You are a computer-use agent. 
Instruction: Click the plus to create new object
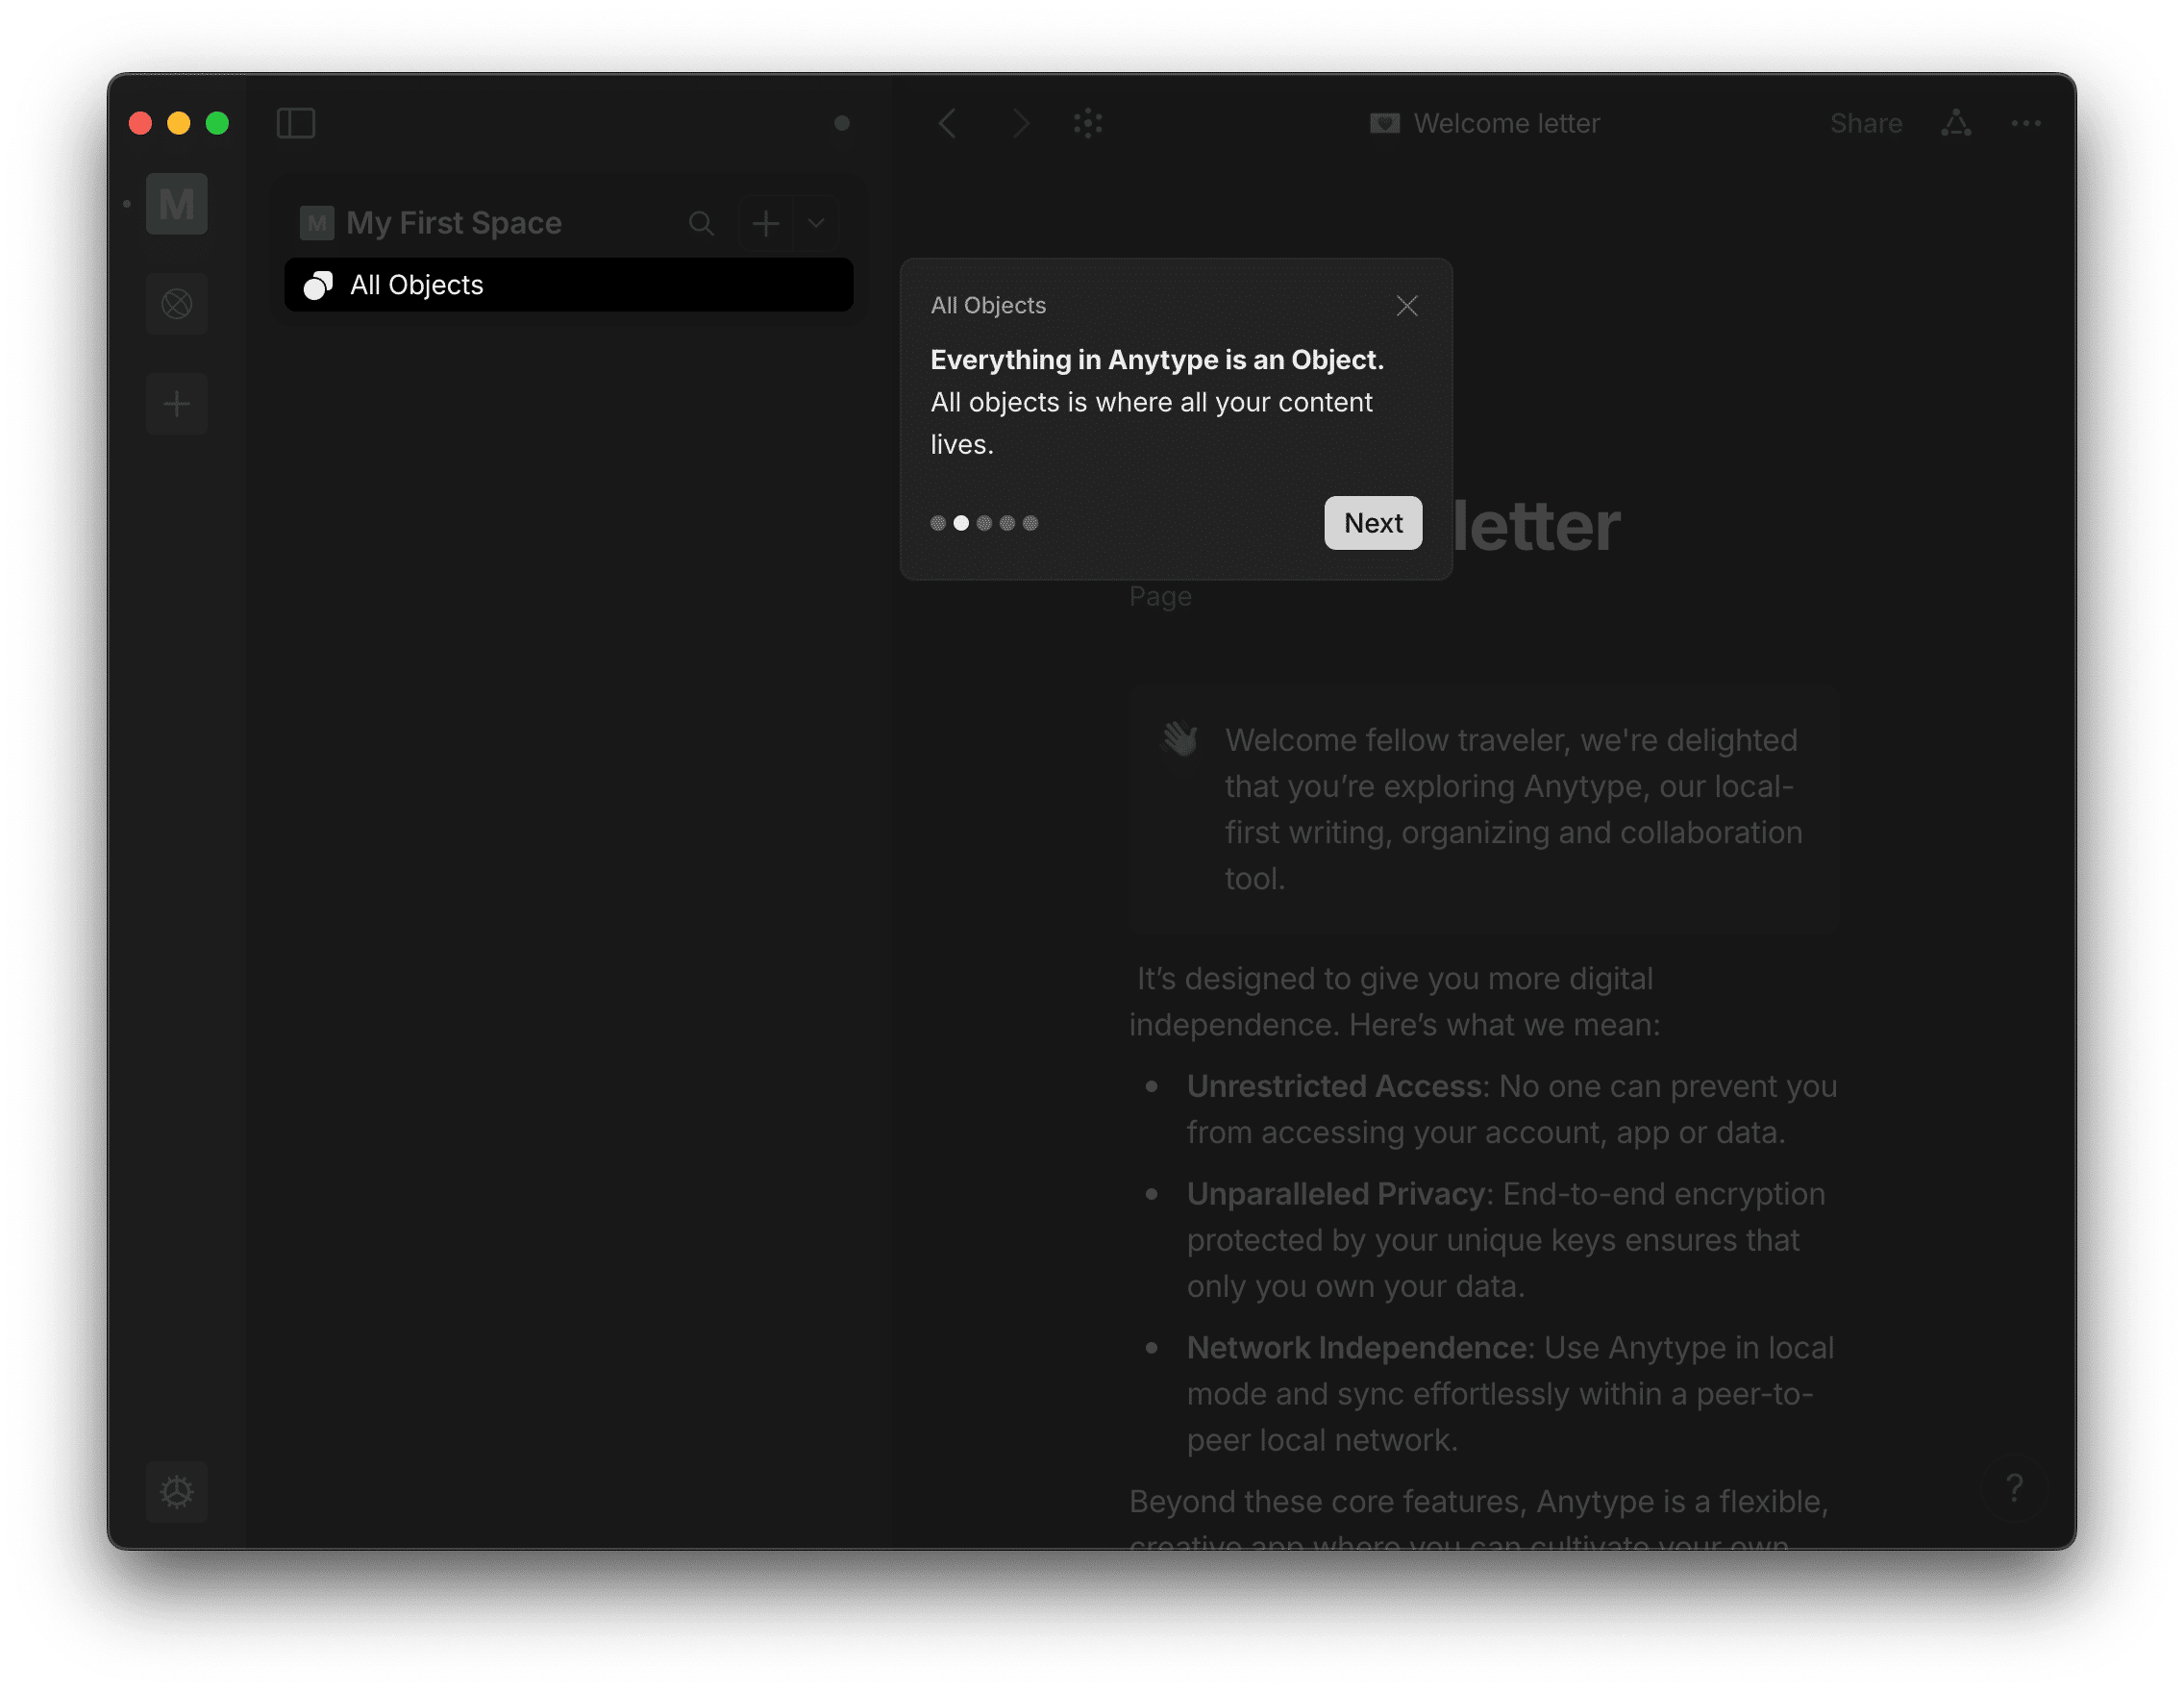[x=766, y=223]
